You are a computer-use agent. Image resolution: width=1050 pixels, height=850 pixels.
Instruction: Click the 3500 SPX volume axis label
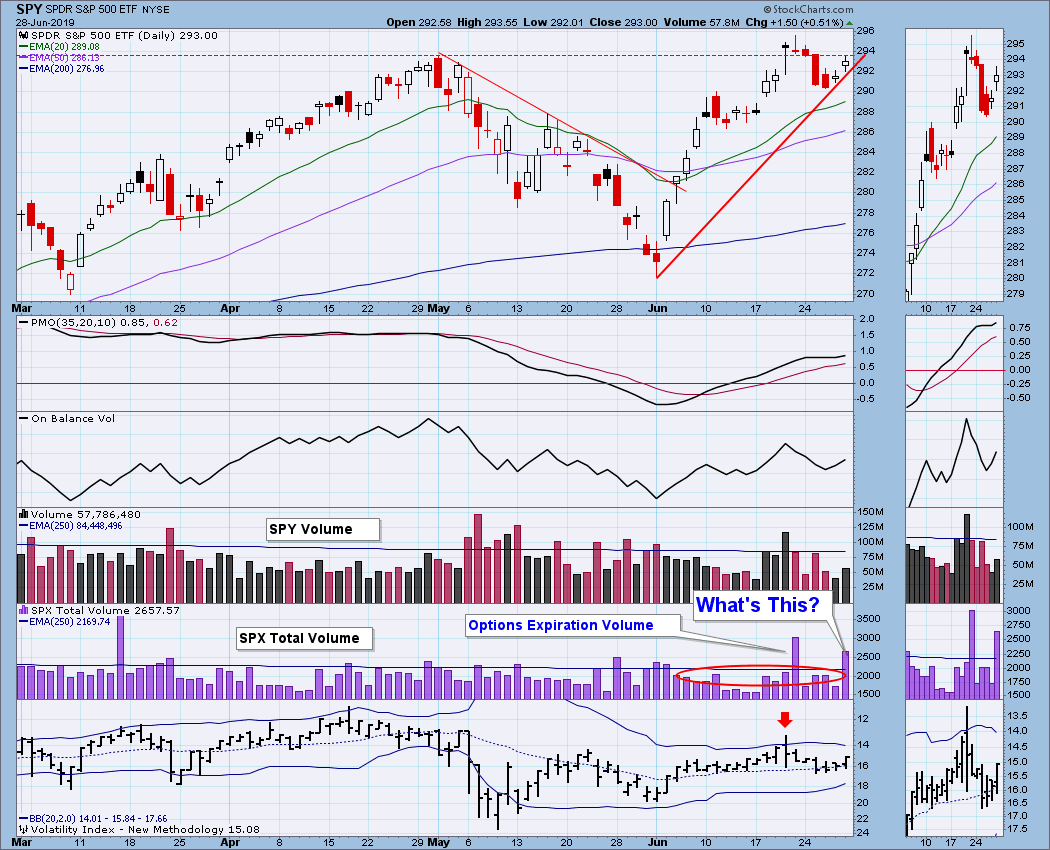[x=870, y=618]
